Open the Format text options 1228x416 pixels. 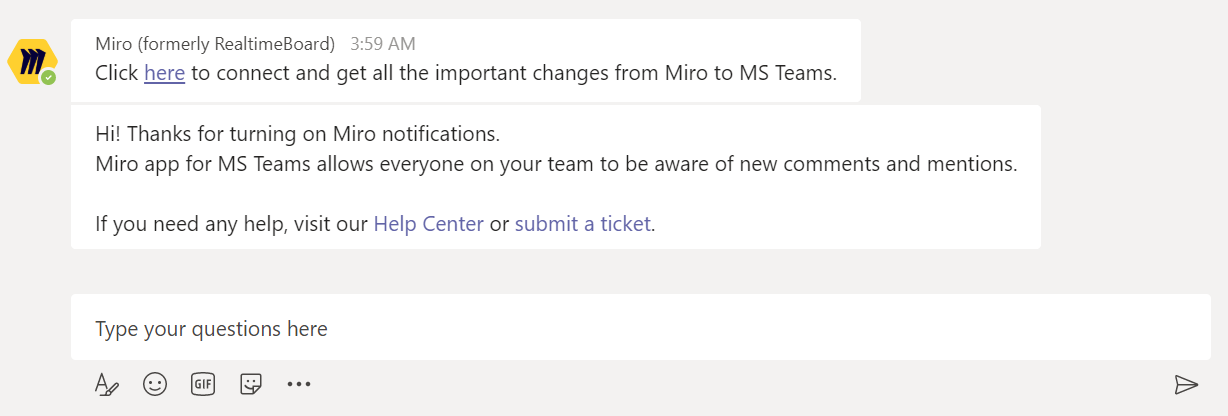pyautogui.click(x=106, y=384)
